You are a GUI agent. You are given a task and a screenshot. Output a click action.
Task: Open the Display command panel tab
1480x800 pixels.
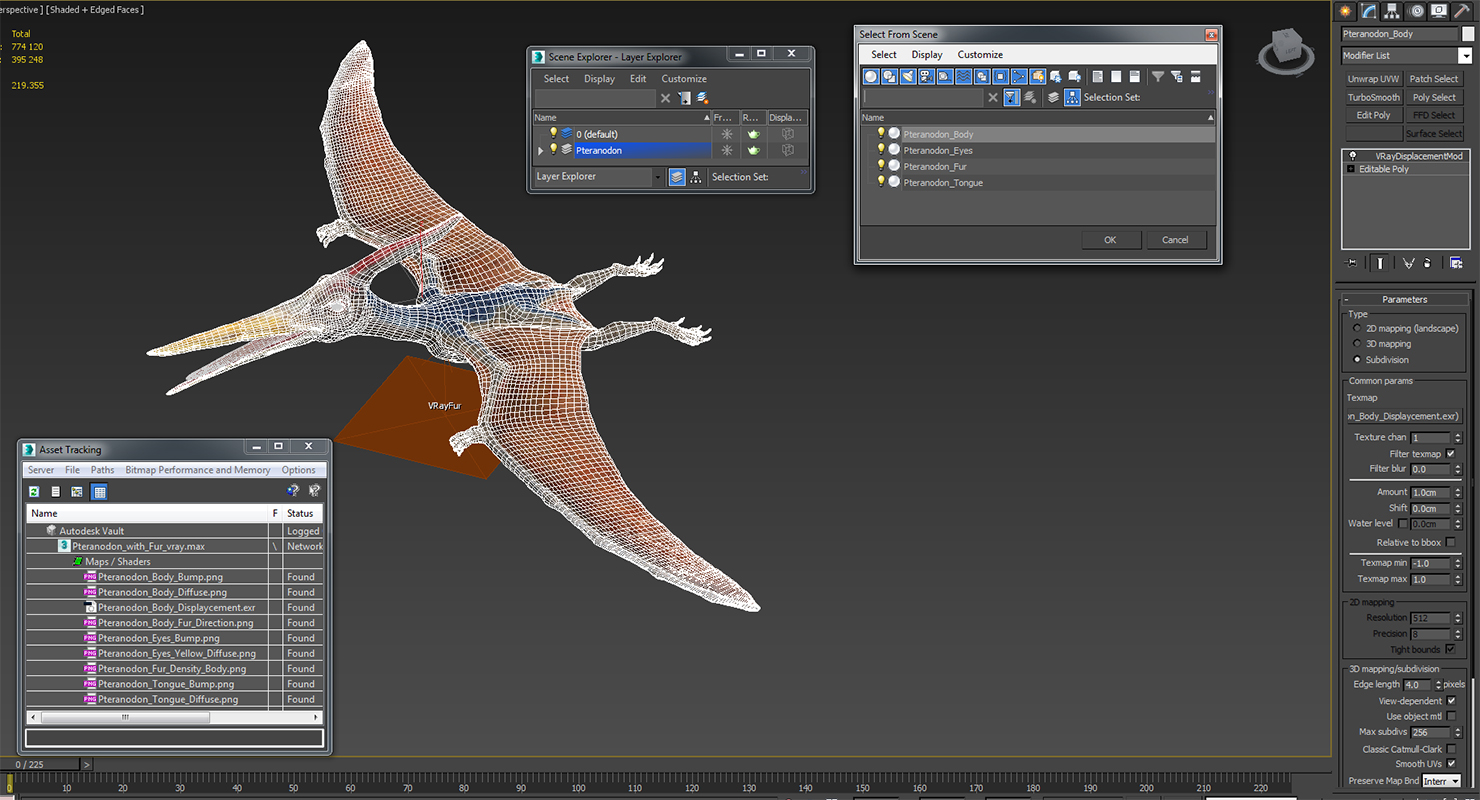tap(1439, 11)
